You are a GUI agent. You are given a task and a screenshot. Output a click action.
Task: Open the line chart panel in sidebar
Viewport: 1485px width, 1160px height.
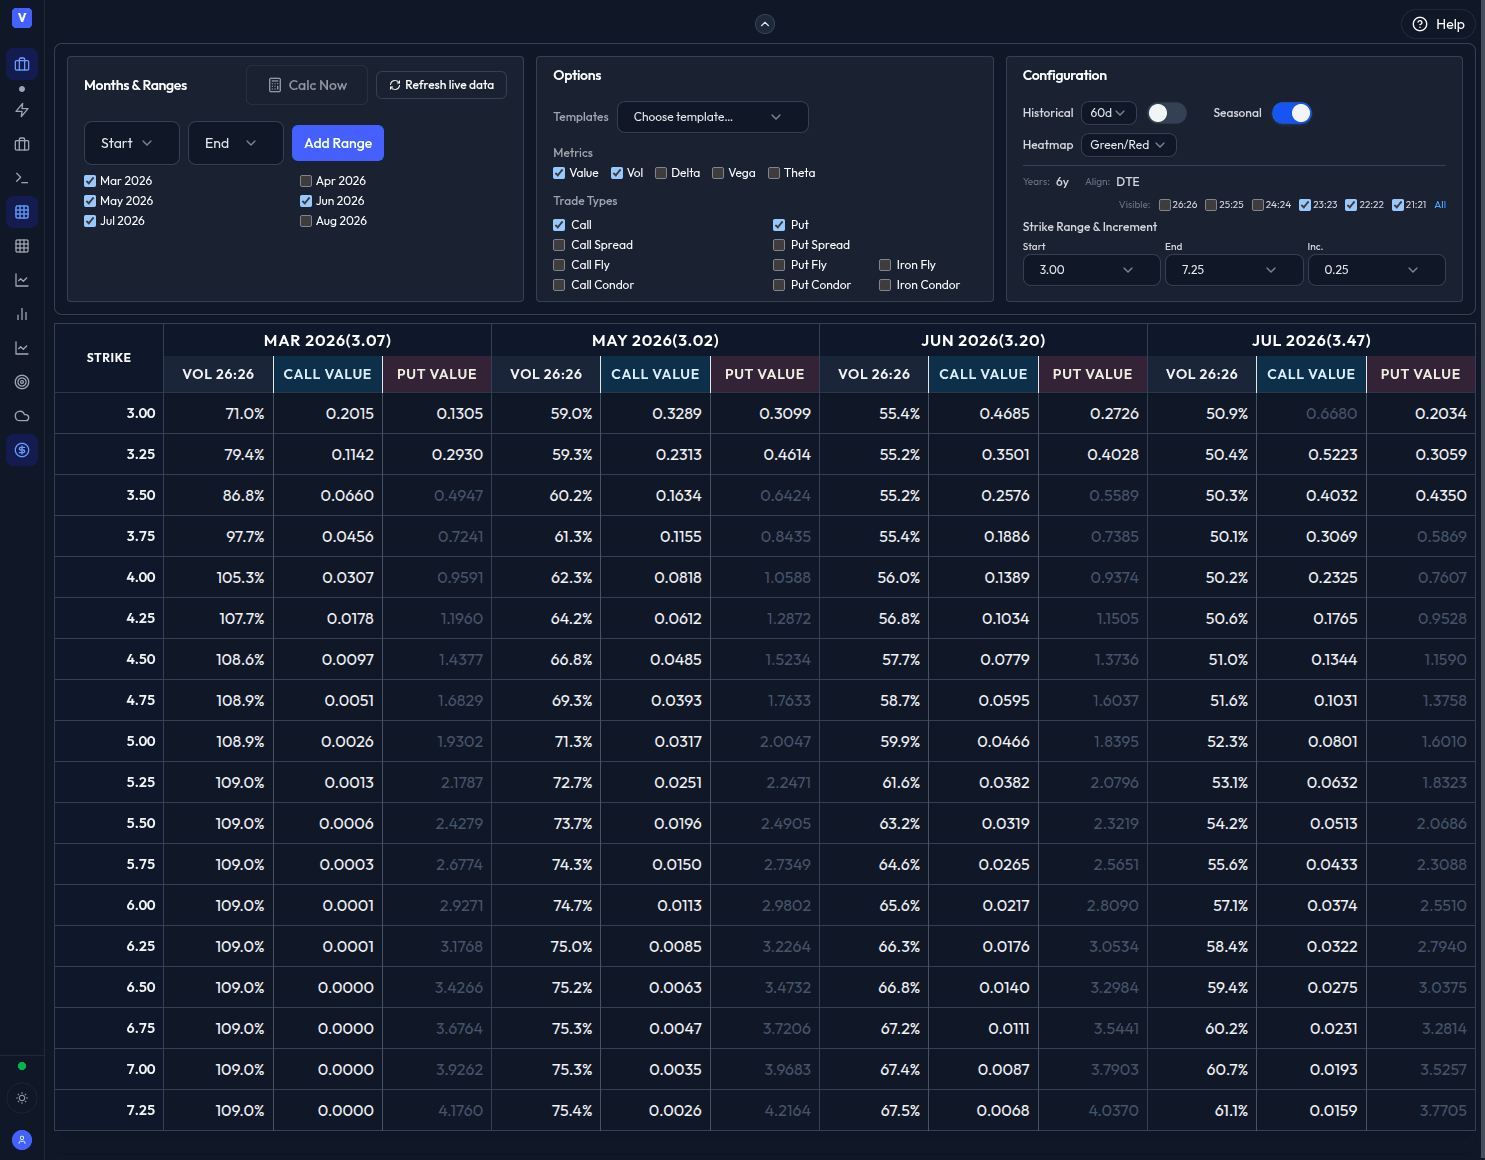point(22,280)
